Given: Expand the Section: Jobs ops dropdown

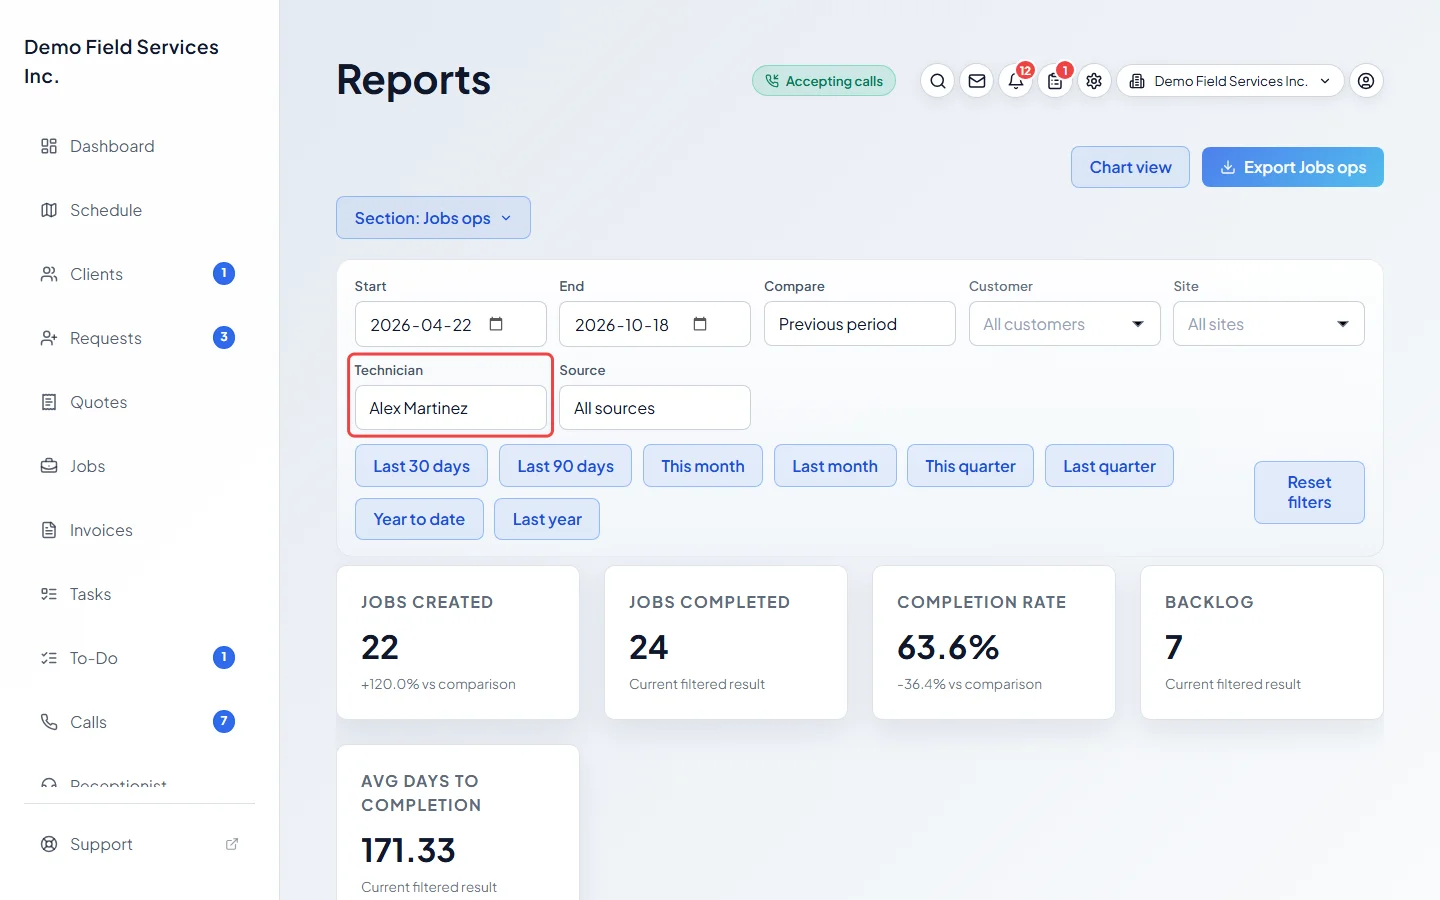Looking at the screenshot, I should tap(433, 218).
